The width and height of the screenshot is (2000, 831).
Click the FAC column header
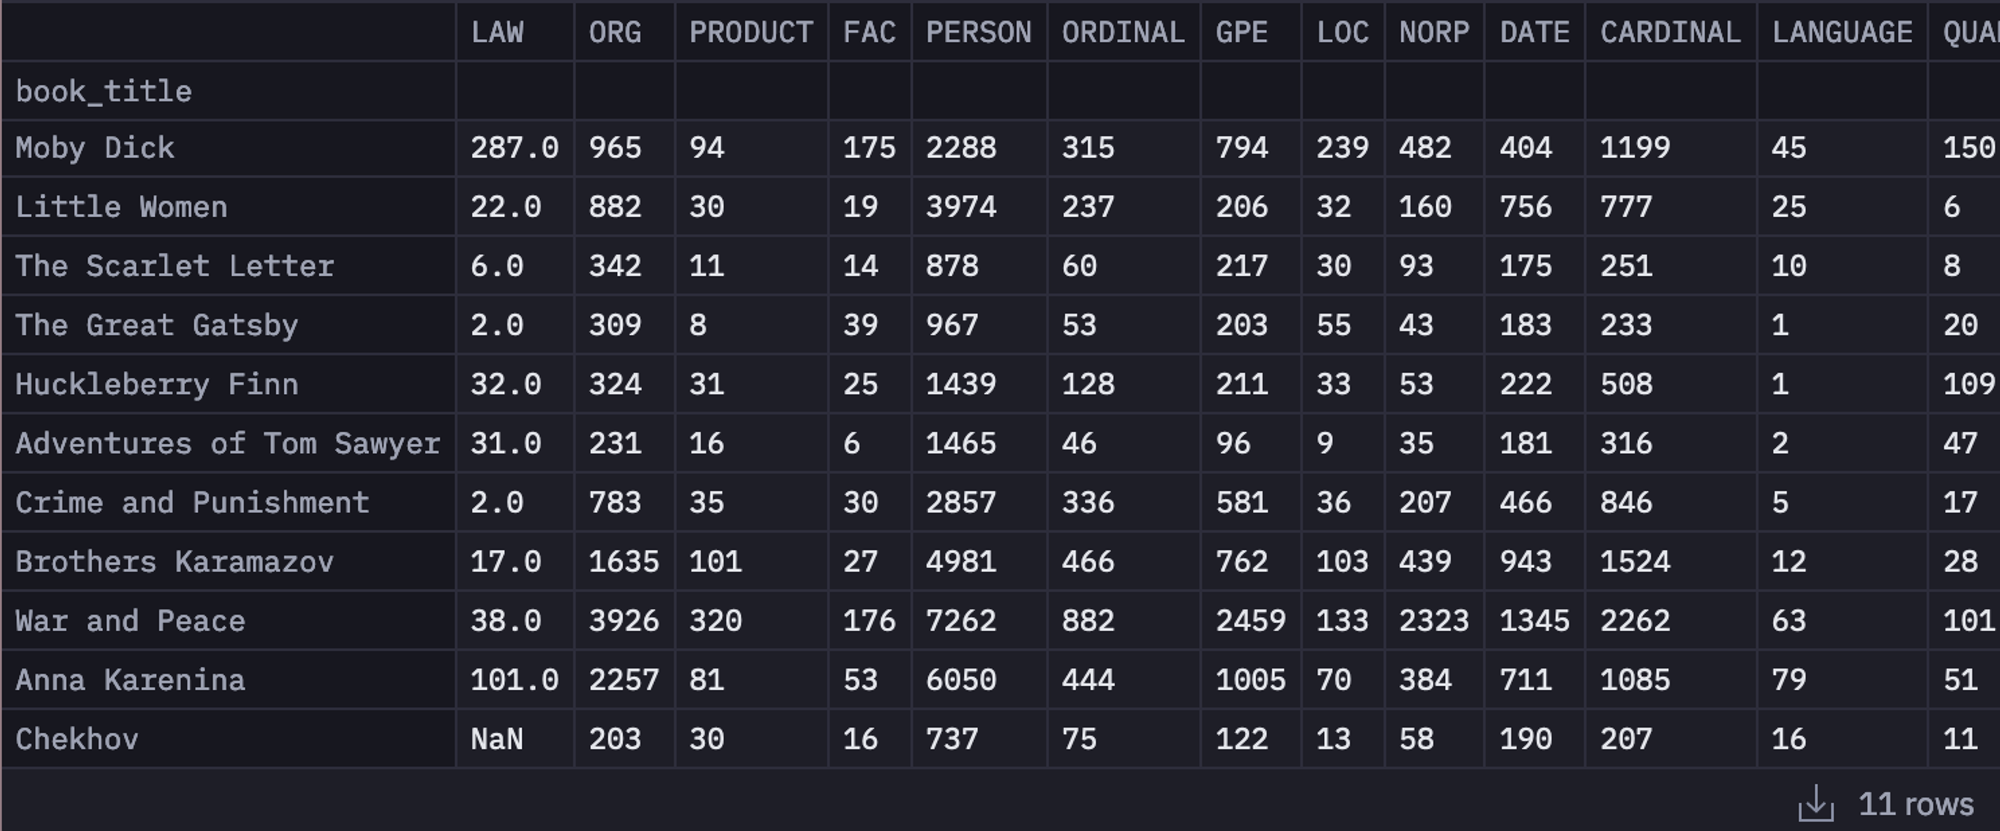pos(869,32)
